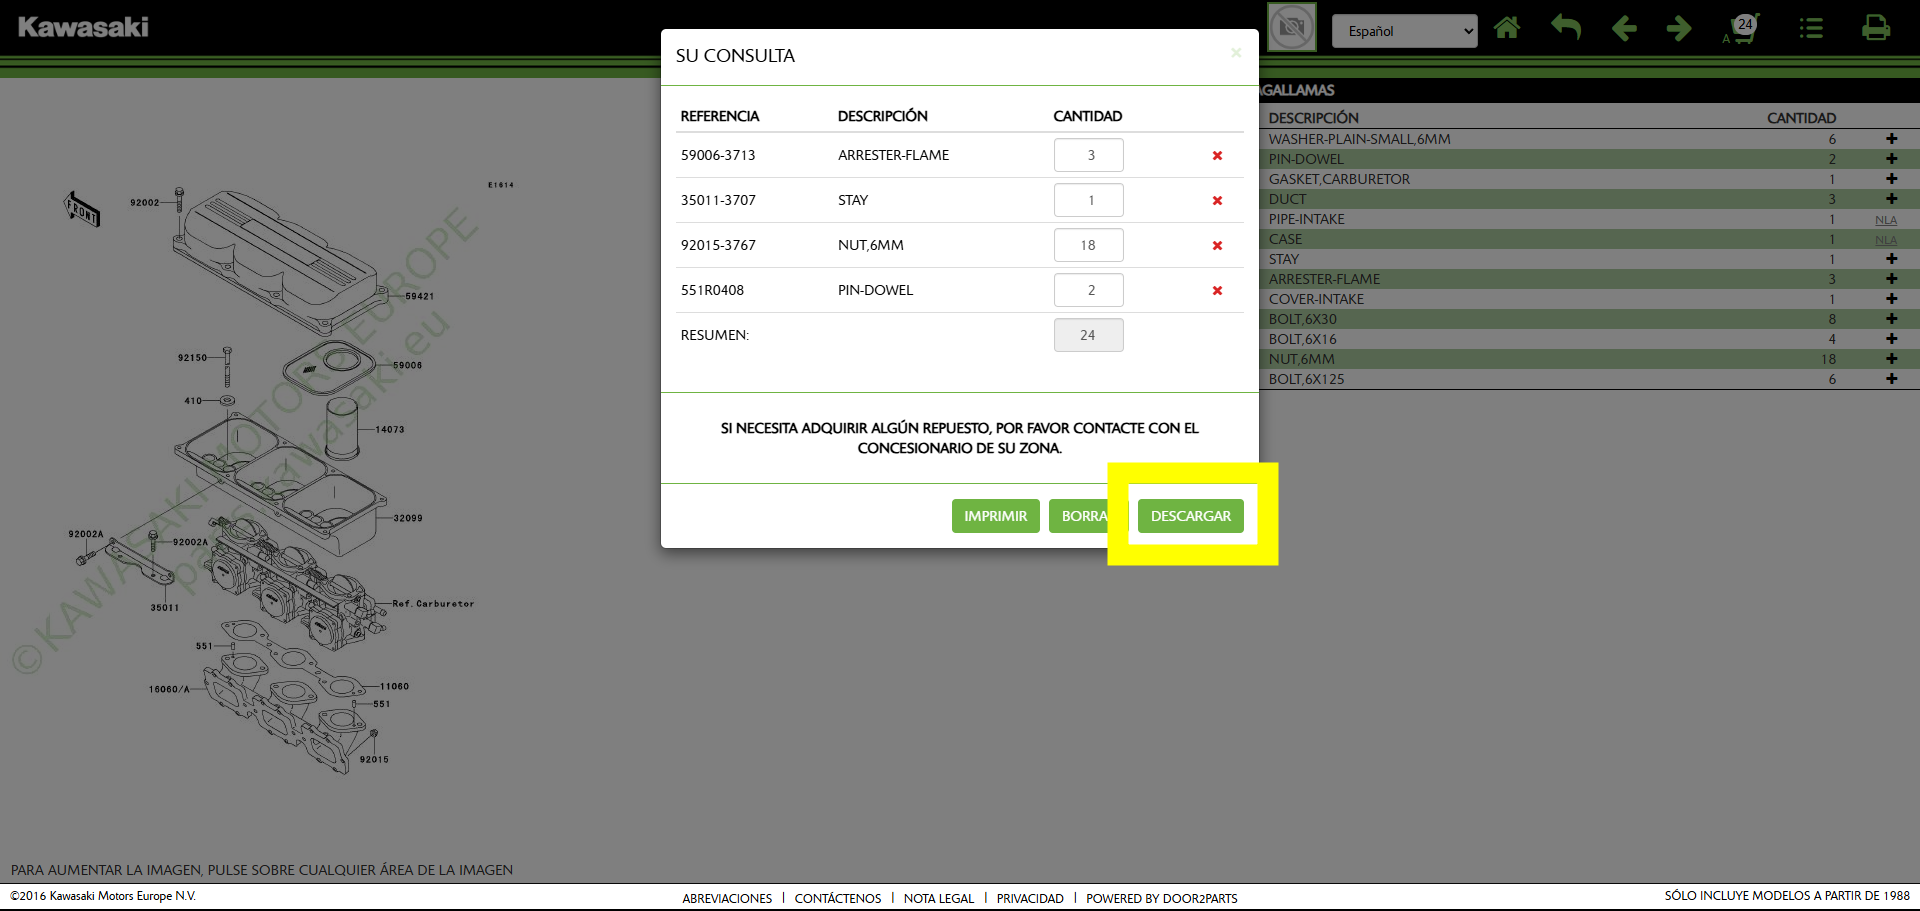1920x911 pixels.
Task: Go to the home page icon
Action: pos(1506,28)
